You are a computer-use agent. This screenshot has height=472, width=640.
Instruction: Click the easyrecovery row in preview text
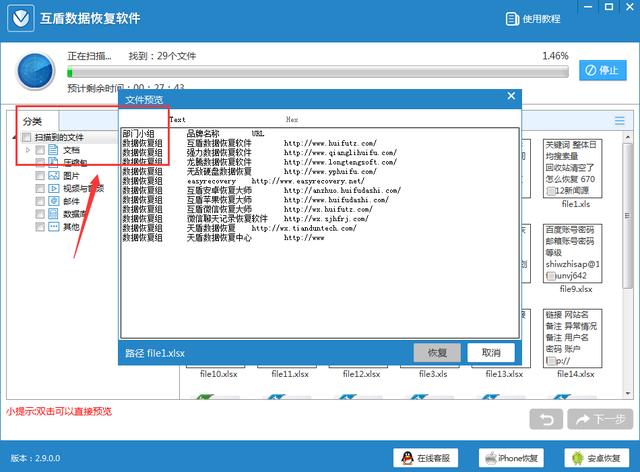click(x=243, y=181)
